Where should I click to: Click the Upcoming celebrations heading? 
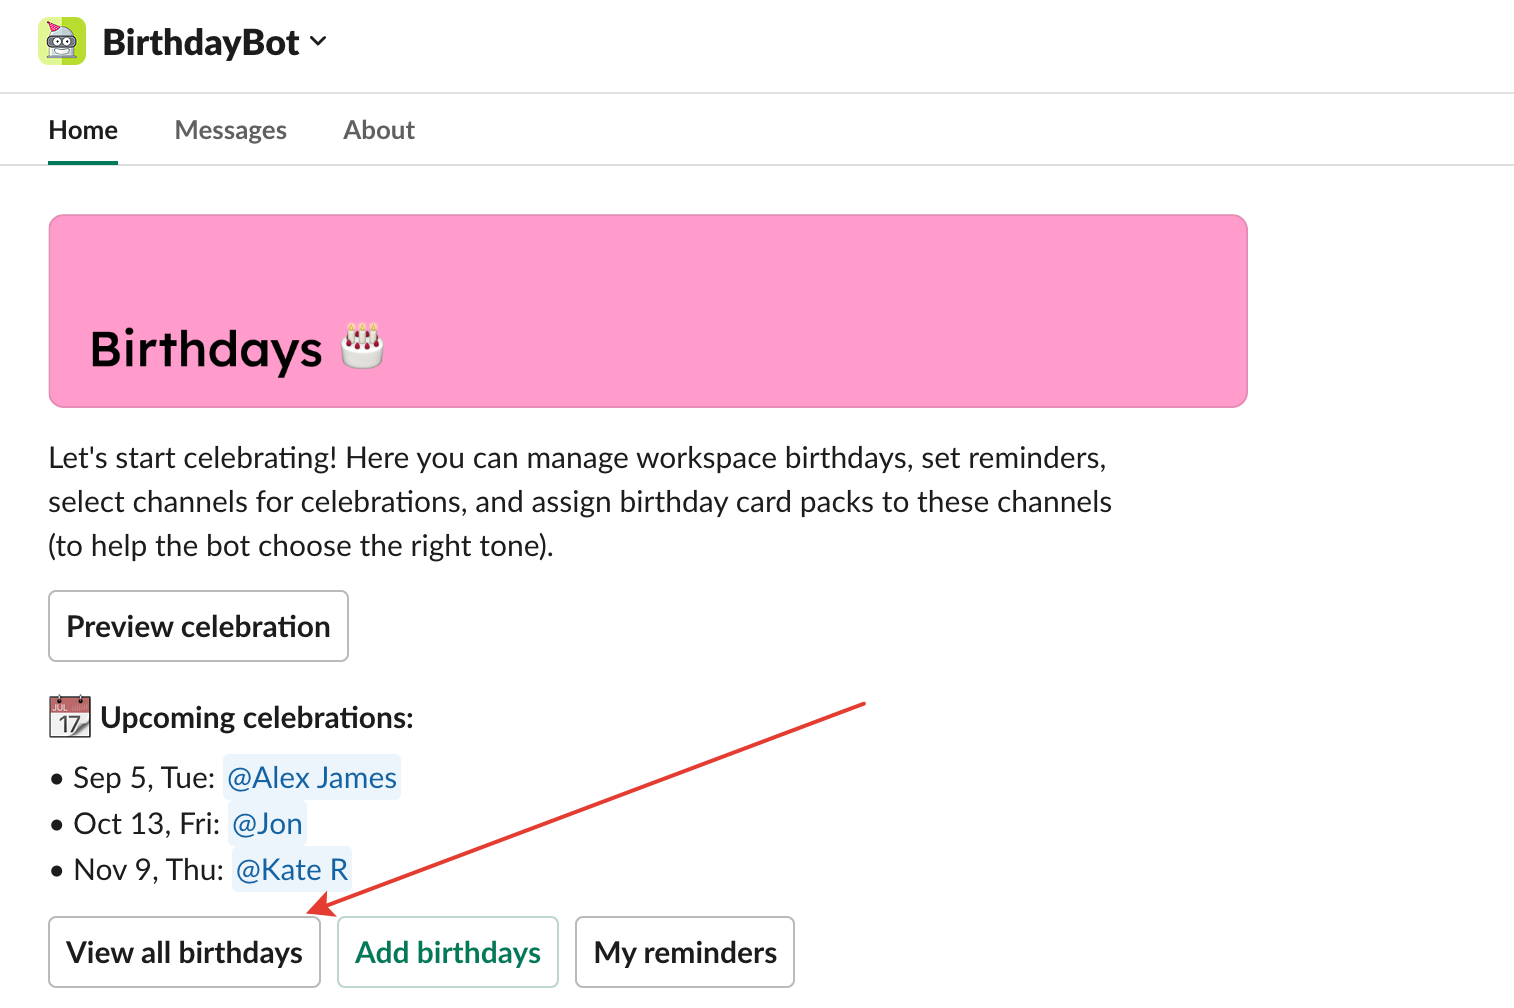point(257,718)
